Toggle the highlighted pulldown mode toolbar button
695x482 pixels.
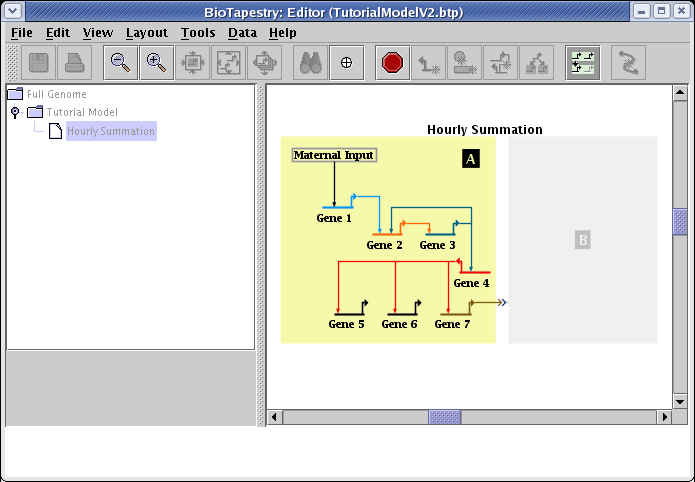pyautogui.click(x=582, y=62)
